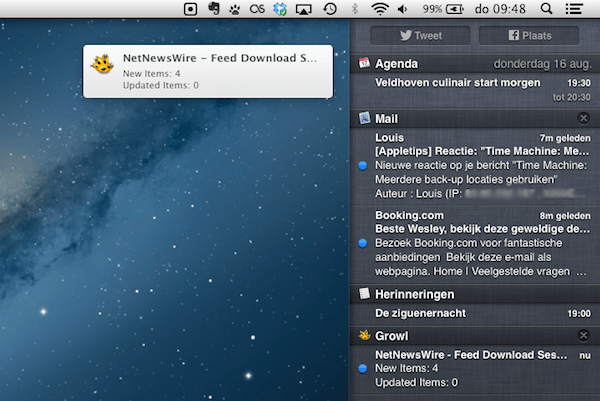Viewport: 600px width, 401px height.
Task: Open the Agenda section header
Action: tap(475, 64)
